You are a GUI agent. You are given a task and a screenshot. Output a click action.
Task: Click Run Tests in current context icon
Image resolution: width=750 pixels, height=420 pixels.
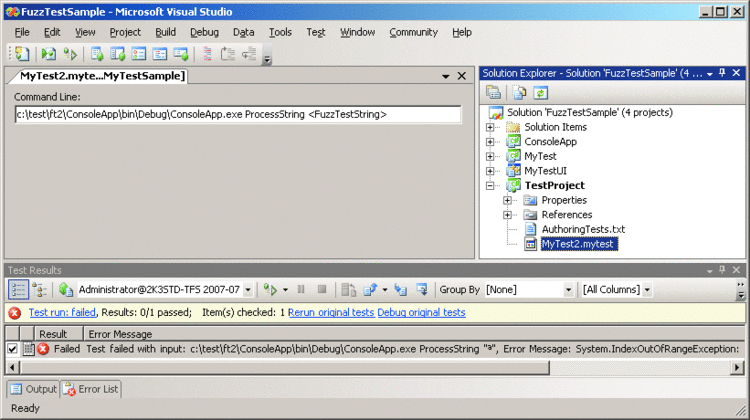[48, 54]
